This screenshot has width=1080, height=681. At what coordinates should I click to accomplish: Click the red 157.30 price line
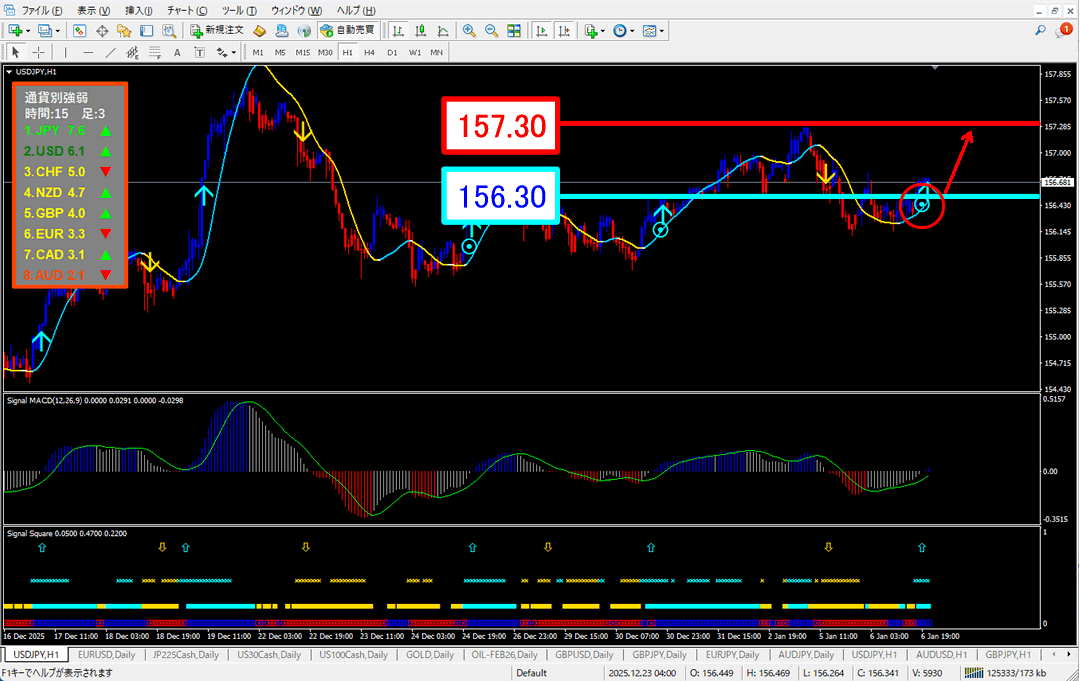(x=800, y=123)
